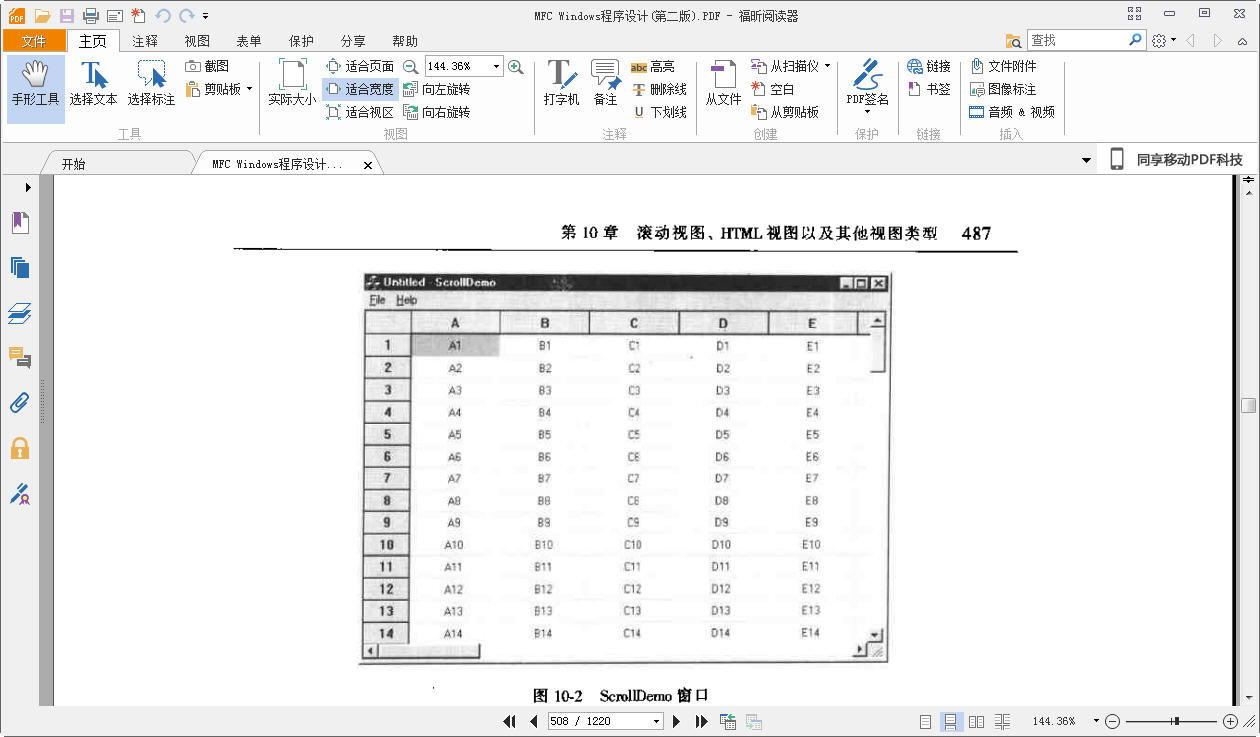Print document via quick access toolbar
1260x737 pixels.
point(90,15)
